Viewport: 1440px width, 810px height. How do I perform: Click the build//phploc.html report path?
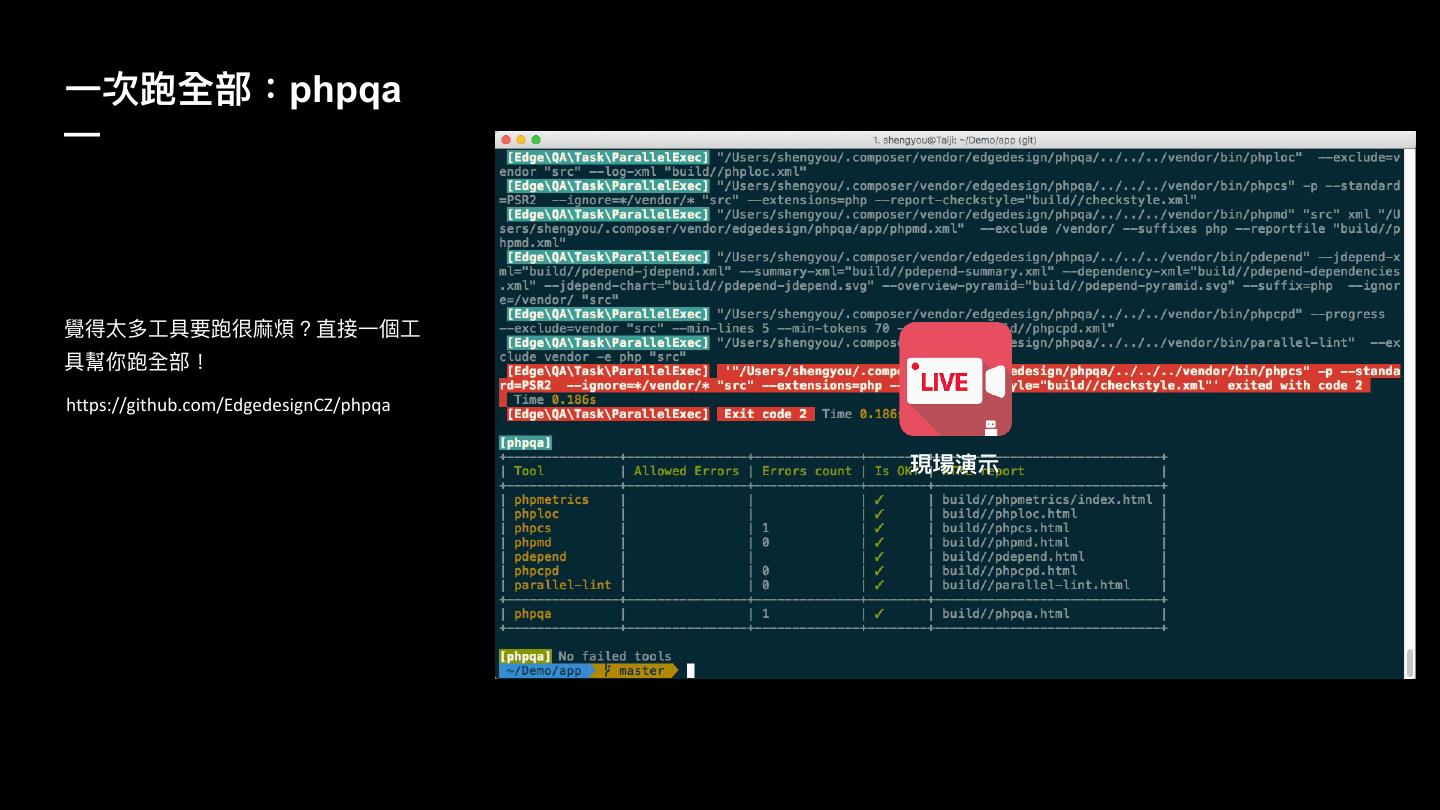tap(1009, 514)
